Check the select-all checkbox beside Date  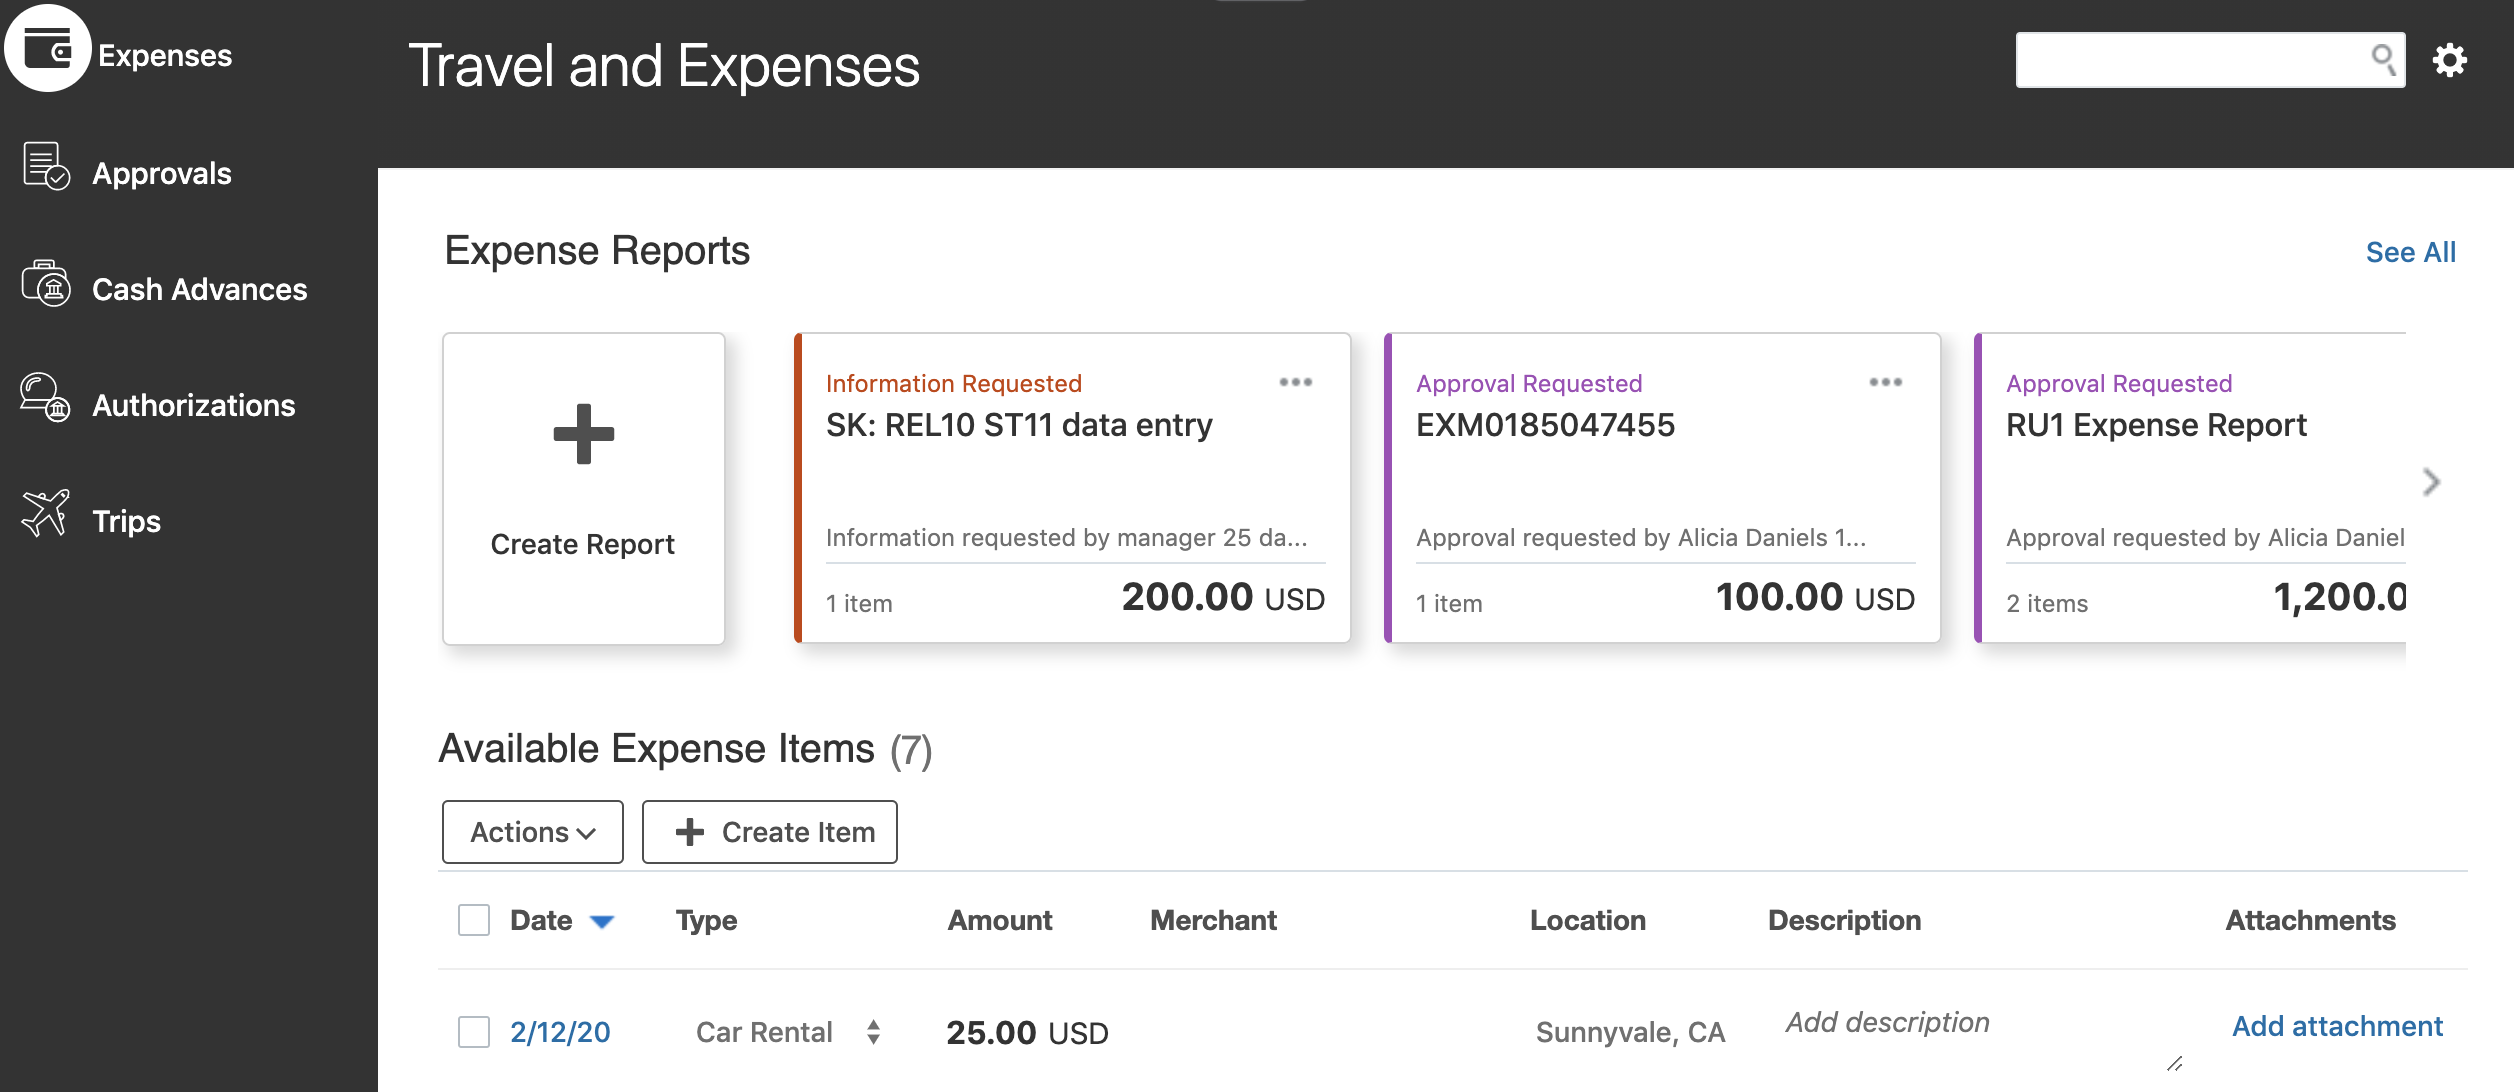pyautogui.click(x=474, y=920)
